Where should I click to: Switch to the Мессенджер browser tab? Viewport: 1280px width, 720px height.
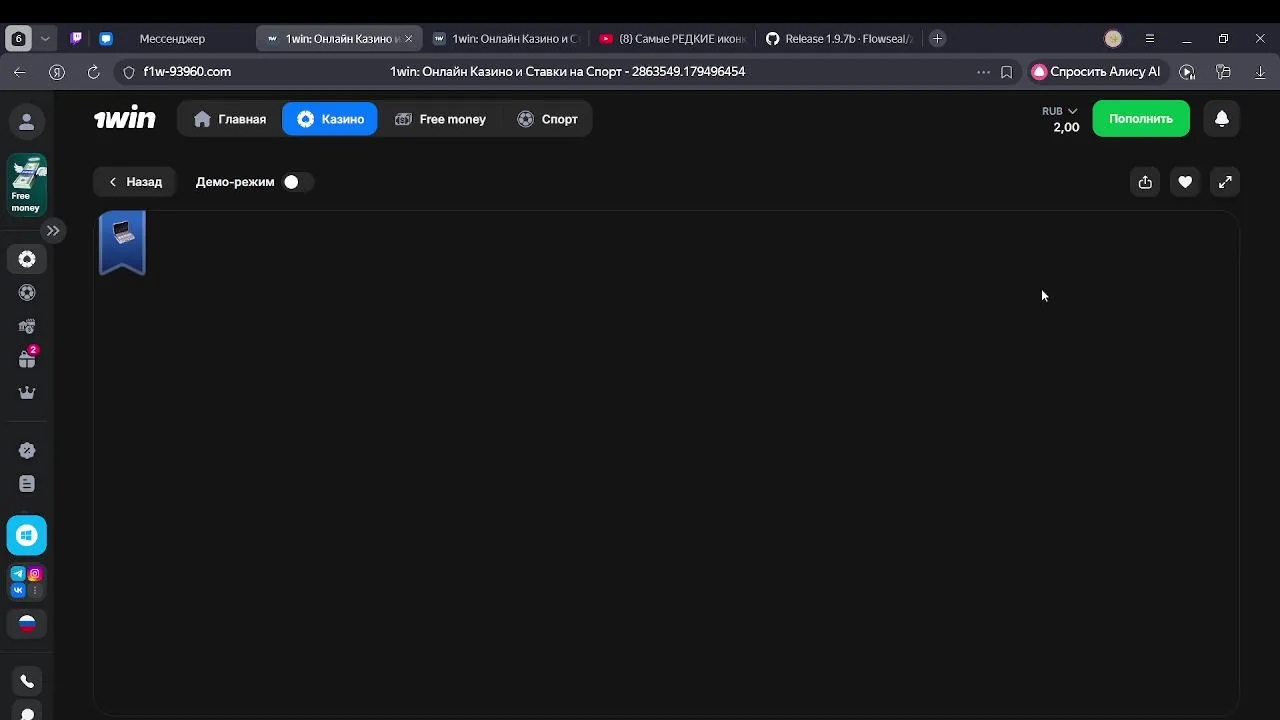tap(172, 39)
